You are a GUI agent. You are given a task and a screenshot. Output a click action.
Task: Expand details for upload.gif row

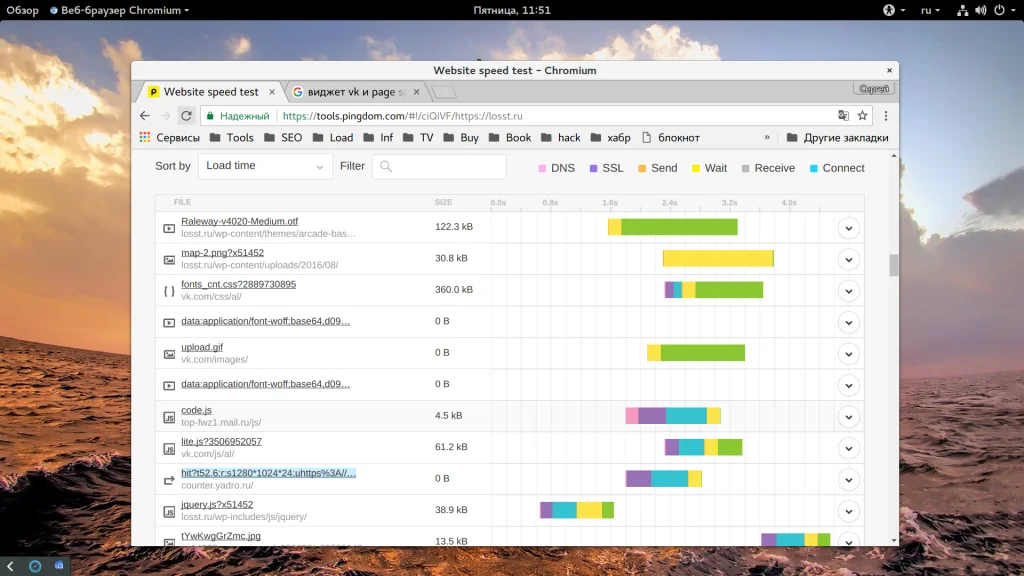coord(848,353)
